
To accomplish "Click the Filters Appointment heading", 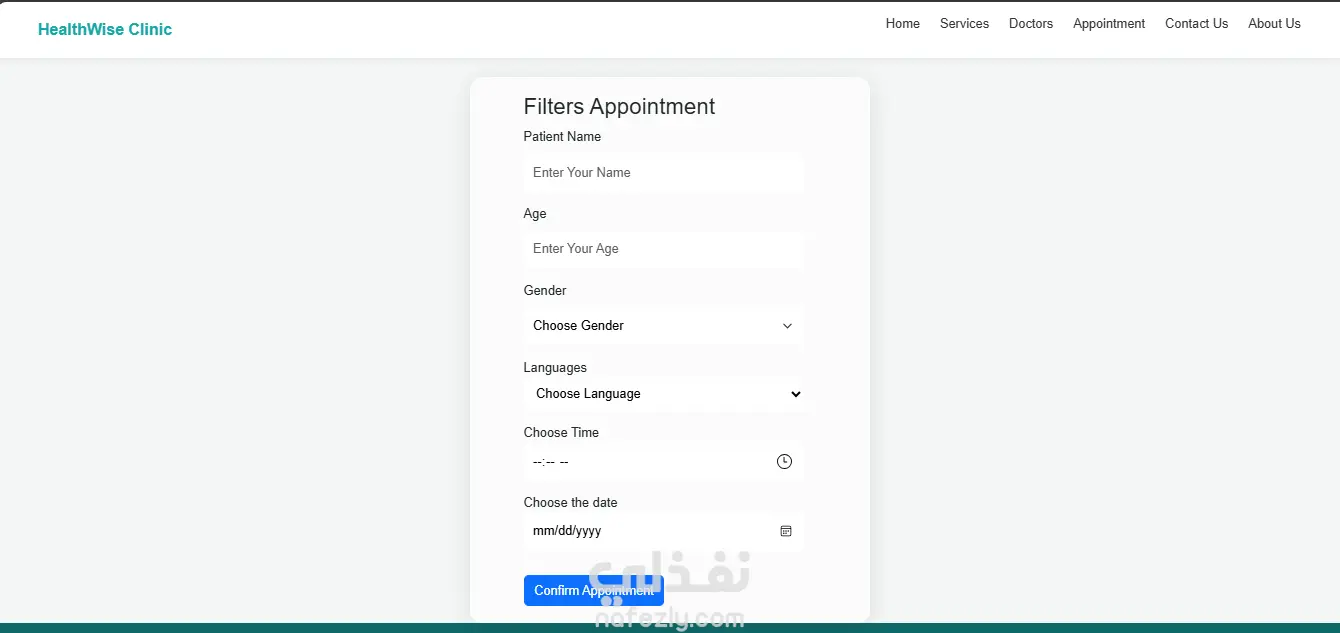I will click(x=619, y=107).
